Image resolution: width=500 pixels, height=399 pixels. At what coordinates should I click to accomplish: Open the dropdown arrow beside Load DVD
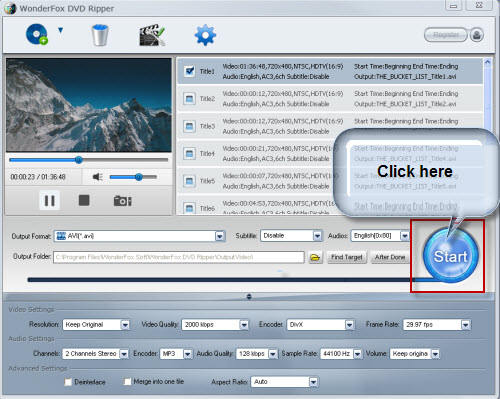coord(60,30)
